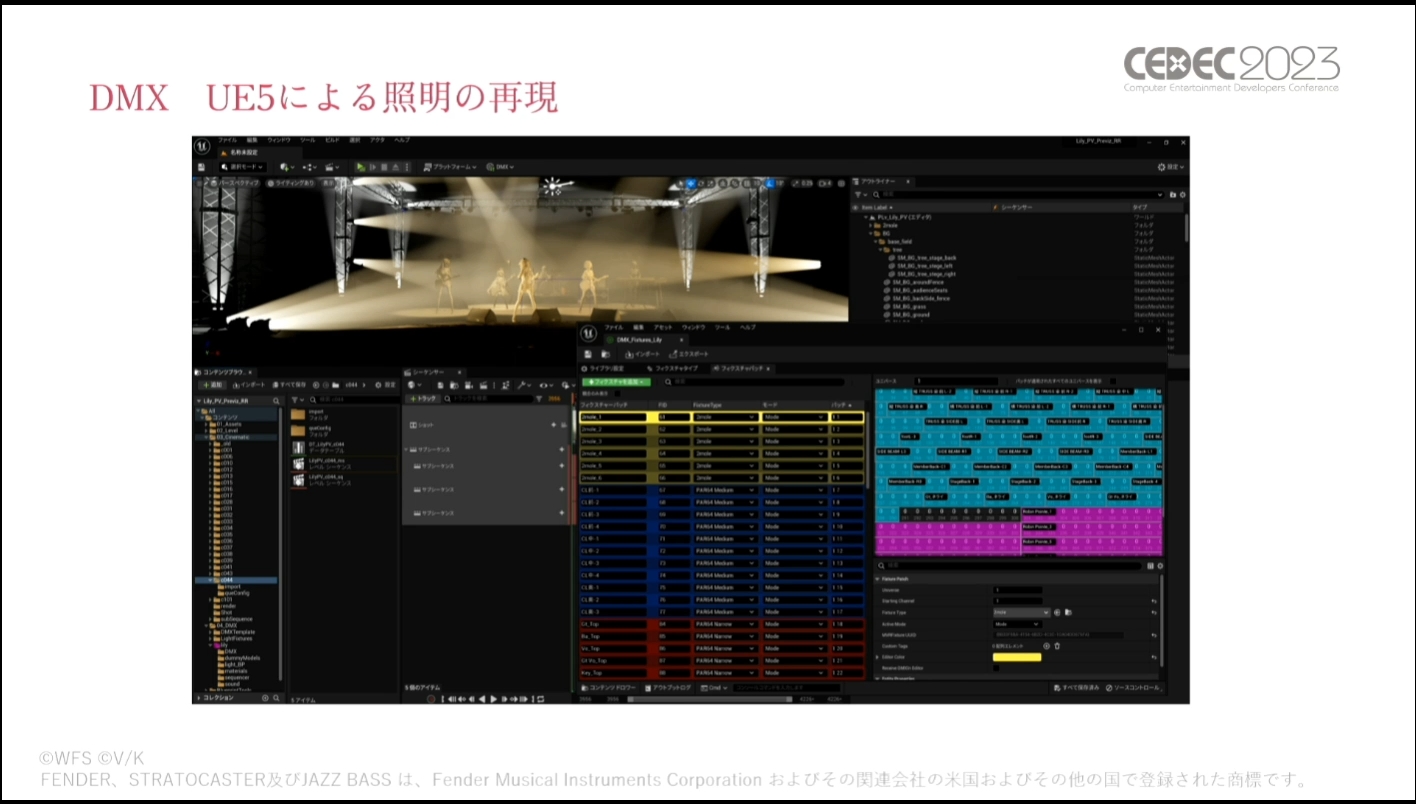
Task: Click the Sequencer wrench actions icon
Action: [x=521, y=385]
